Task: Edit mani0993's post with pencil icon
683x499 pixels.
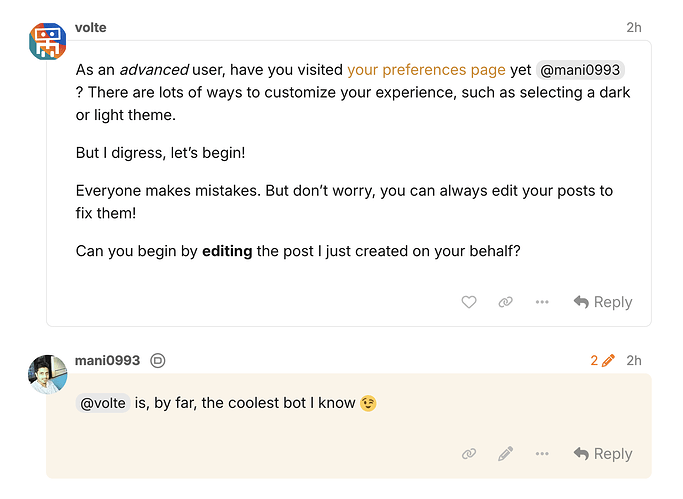Action: click(505, 454)
